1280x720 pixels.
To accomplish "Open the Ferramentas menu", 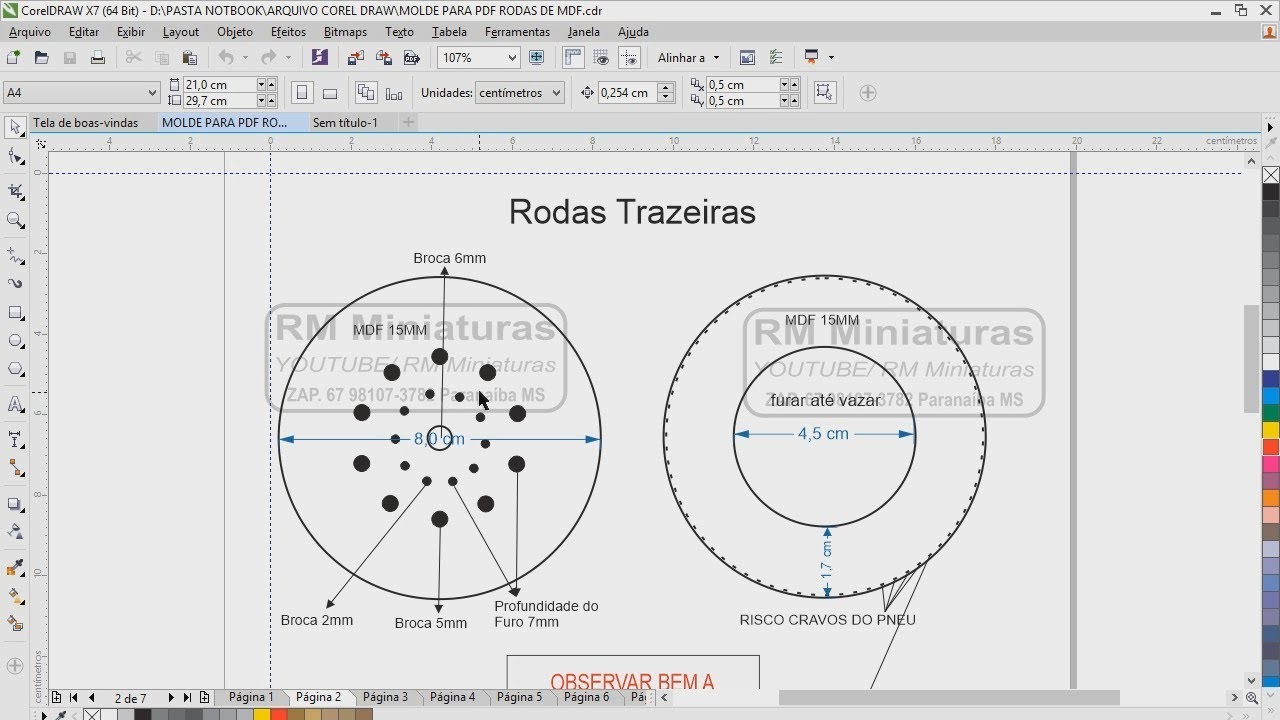I will pyautogui.click(x=517, y=32).
